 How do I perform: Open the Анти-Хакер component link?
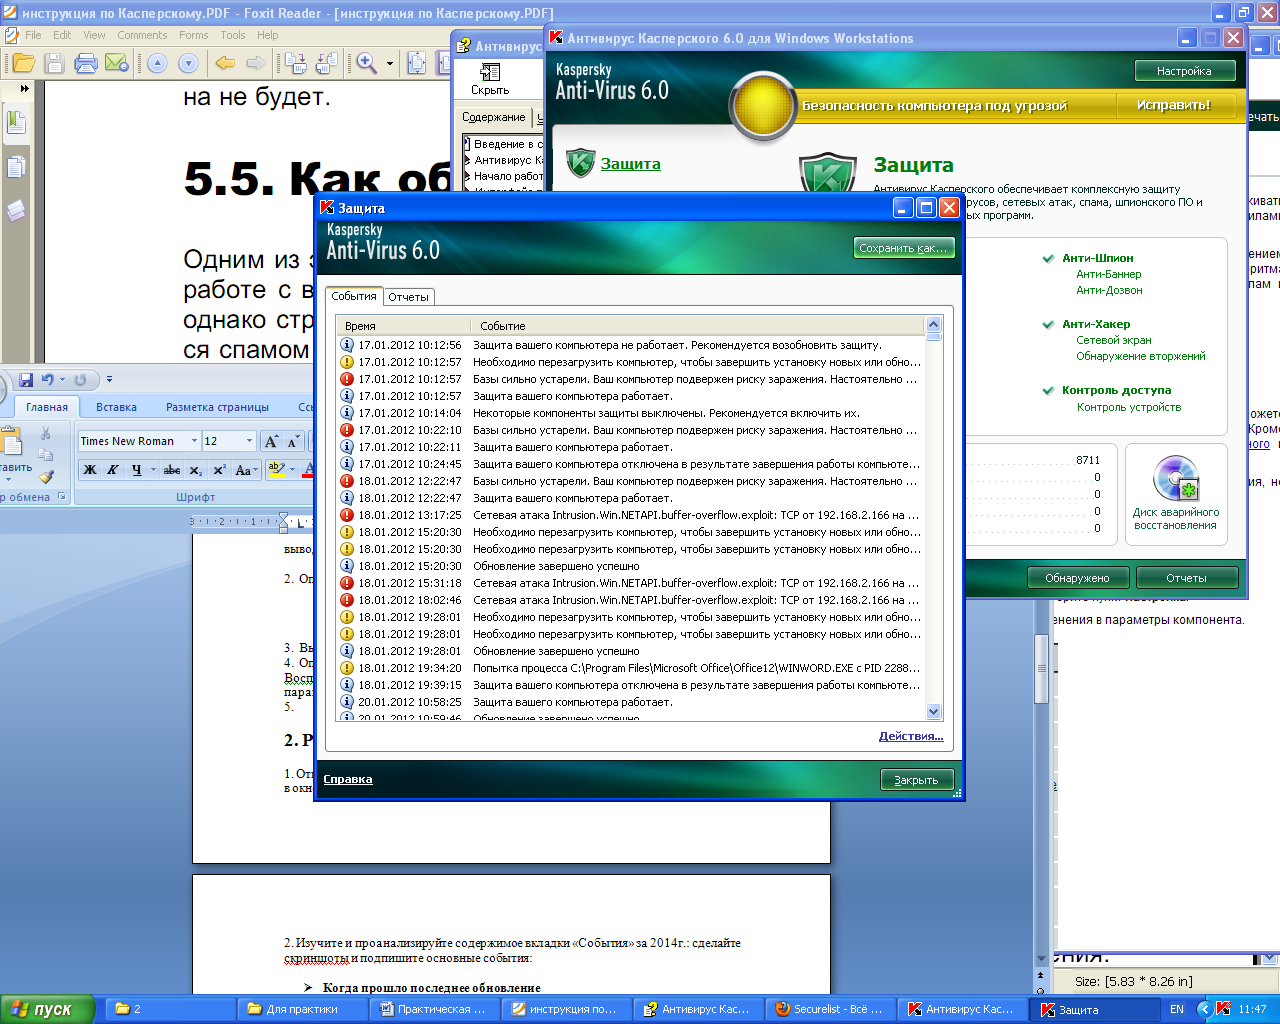(1096, 324)
